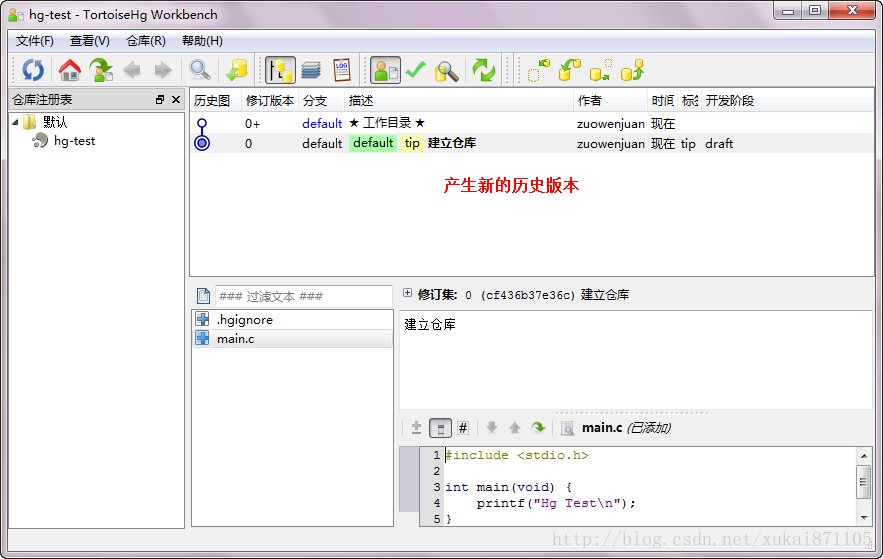883x559 pixels.
Task: Click the file list status filter icon
Action: coord(203,296)
